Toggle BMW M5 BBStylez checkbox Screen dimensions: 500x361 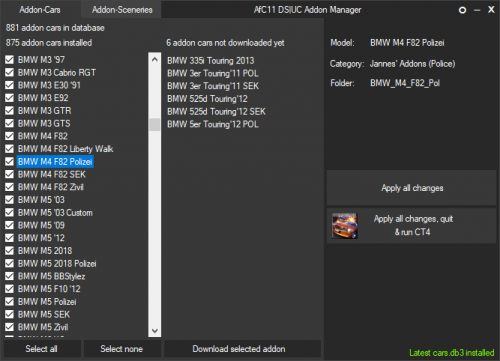[9, 276]
